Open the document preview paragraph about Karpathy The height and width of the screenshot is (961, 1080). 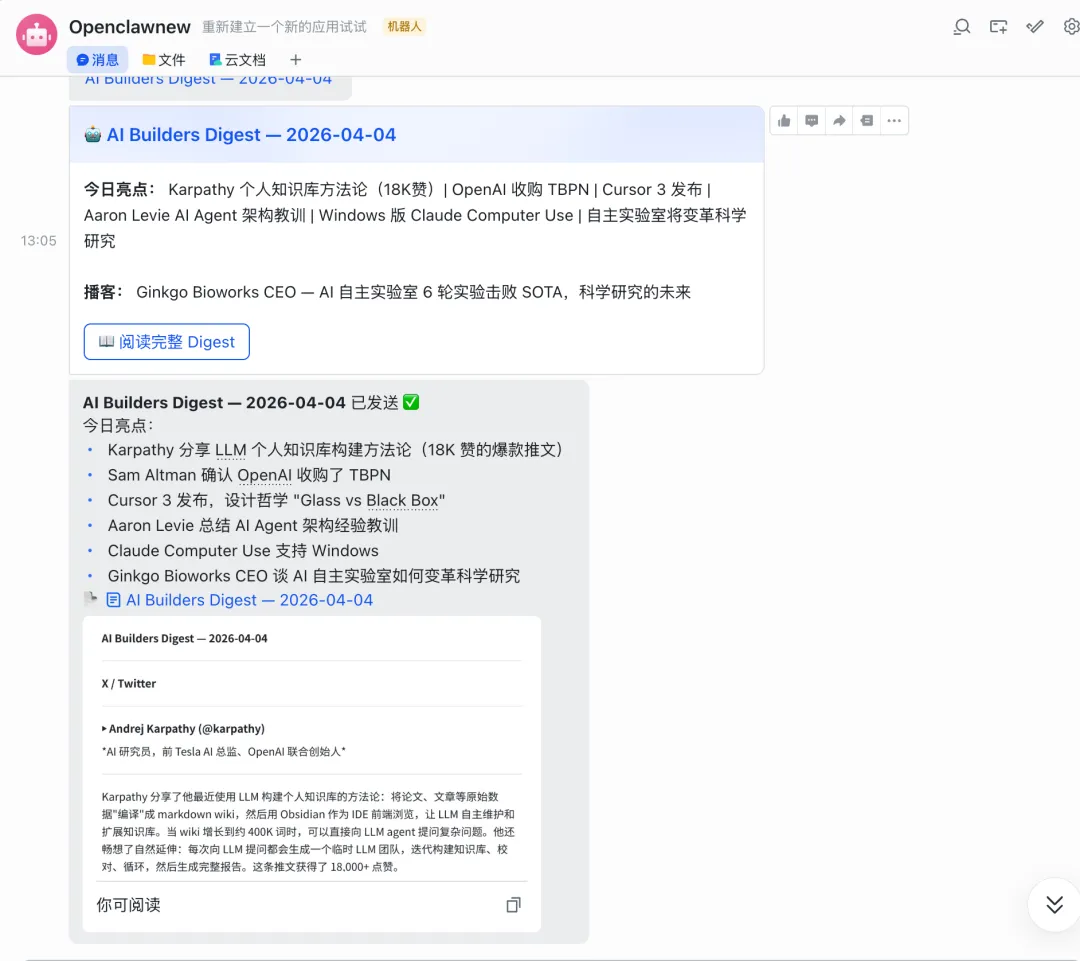pos(309,831)
